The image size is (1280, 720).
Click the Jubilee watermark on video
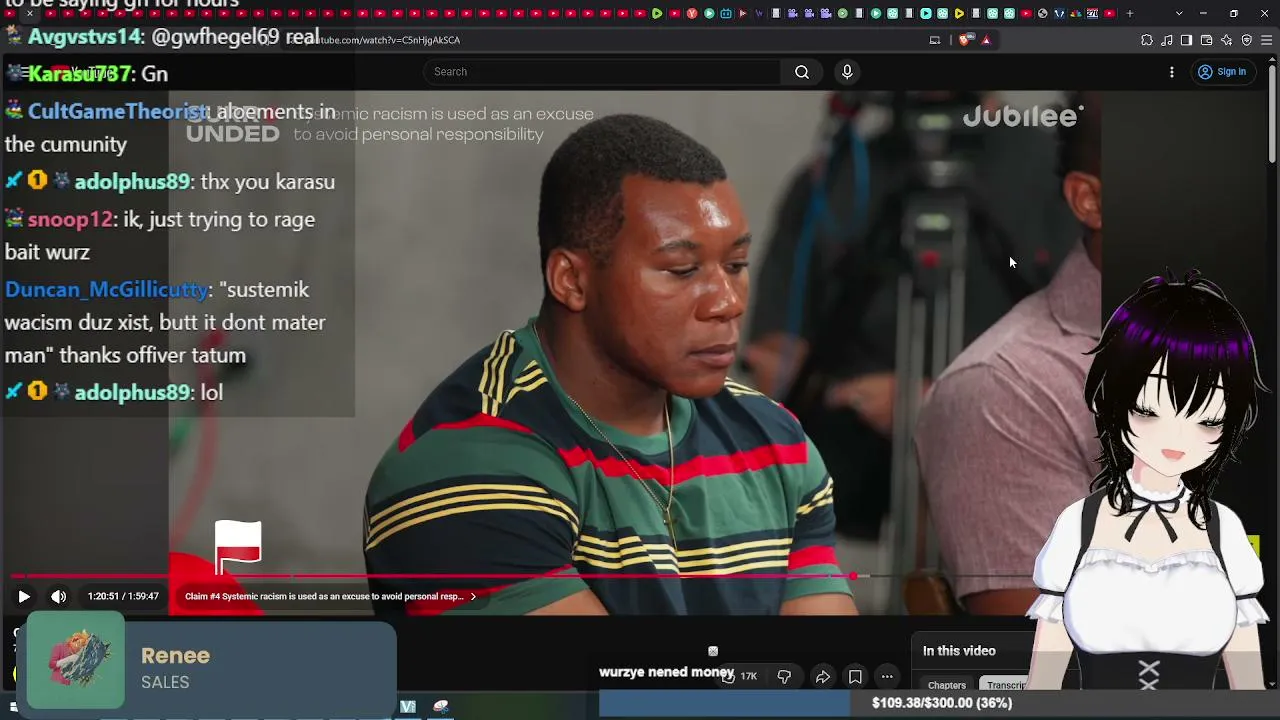tap(1023, 116)
